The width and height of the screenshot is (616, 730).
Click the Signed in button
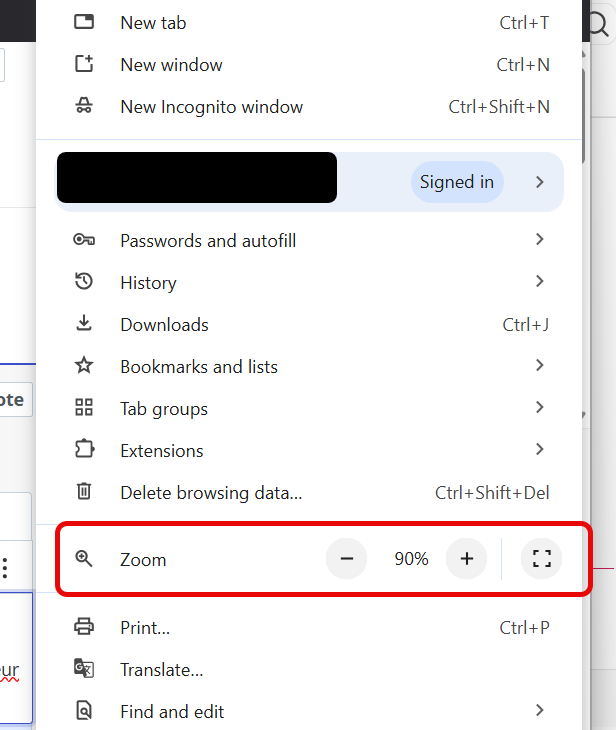click(x=457, y=182)
